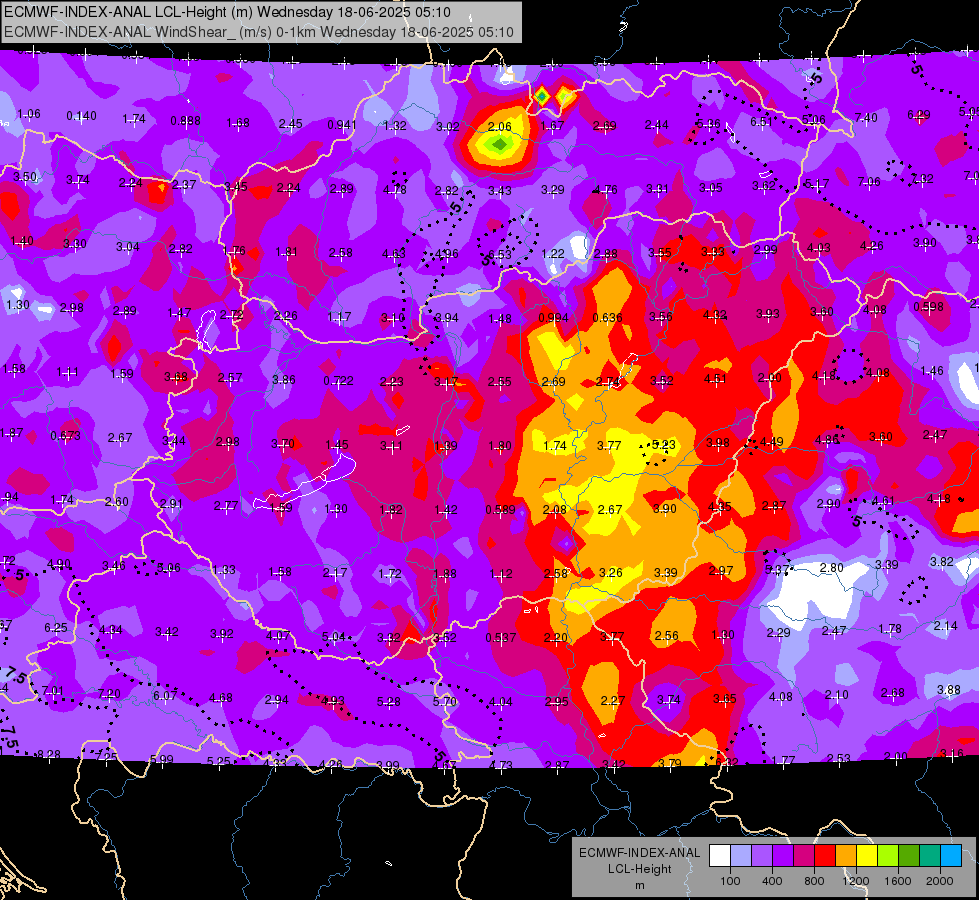The width and height of the screenshot is (979, 900).
Task: Click the wind shear value 5.04
Action: pos(333,637)
